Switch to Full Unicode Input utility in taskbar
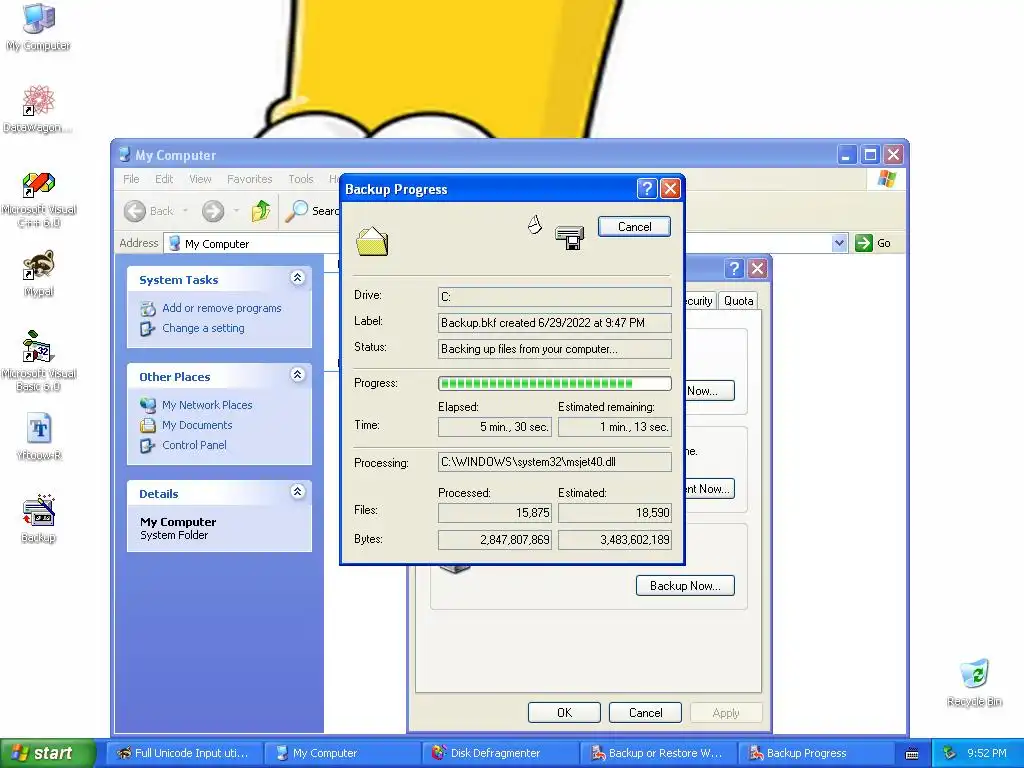Viewport: 1024px width, 768px height. 185,753
